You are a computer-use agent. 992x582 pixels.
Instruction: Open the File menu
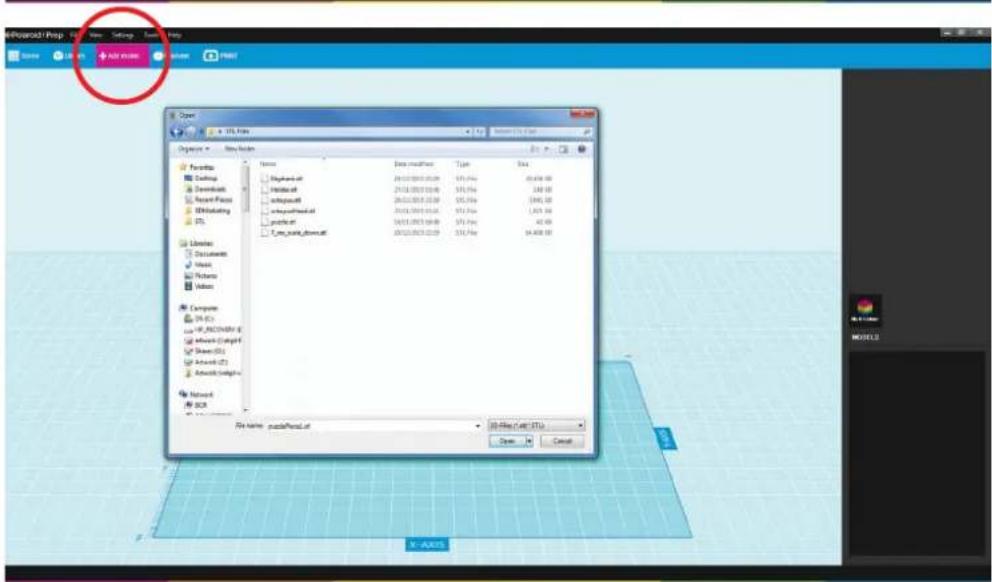pyautogui.click(x=75, y=35)
